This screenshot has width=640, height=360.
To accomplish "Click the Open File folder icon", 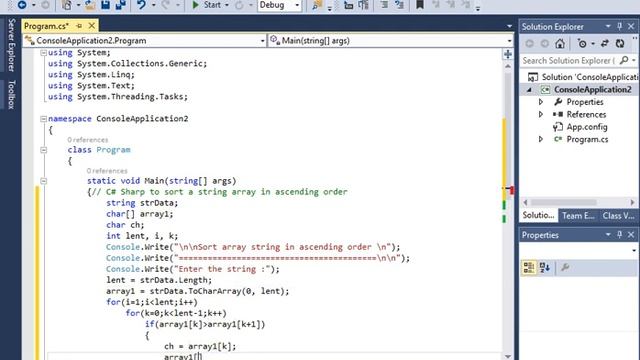I will (x=90, y=5).
